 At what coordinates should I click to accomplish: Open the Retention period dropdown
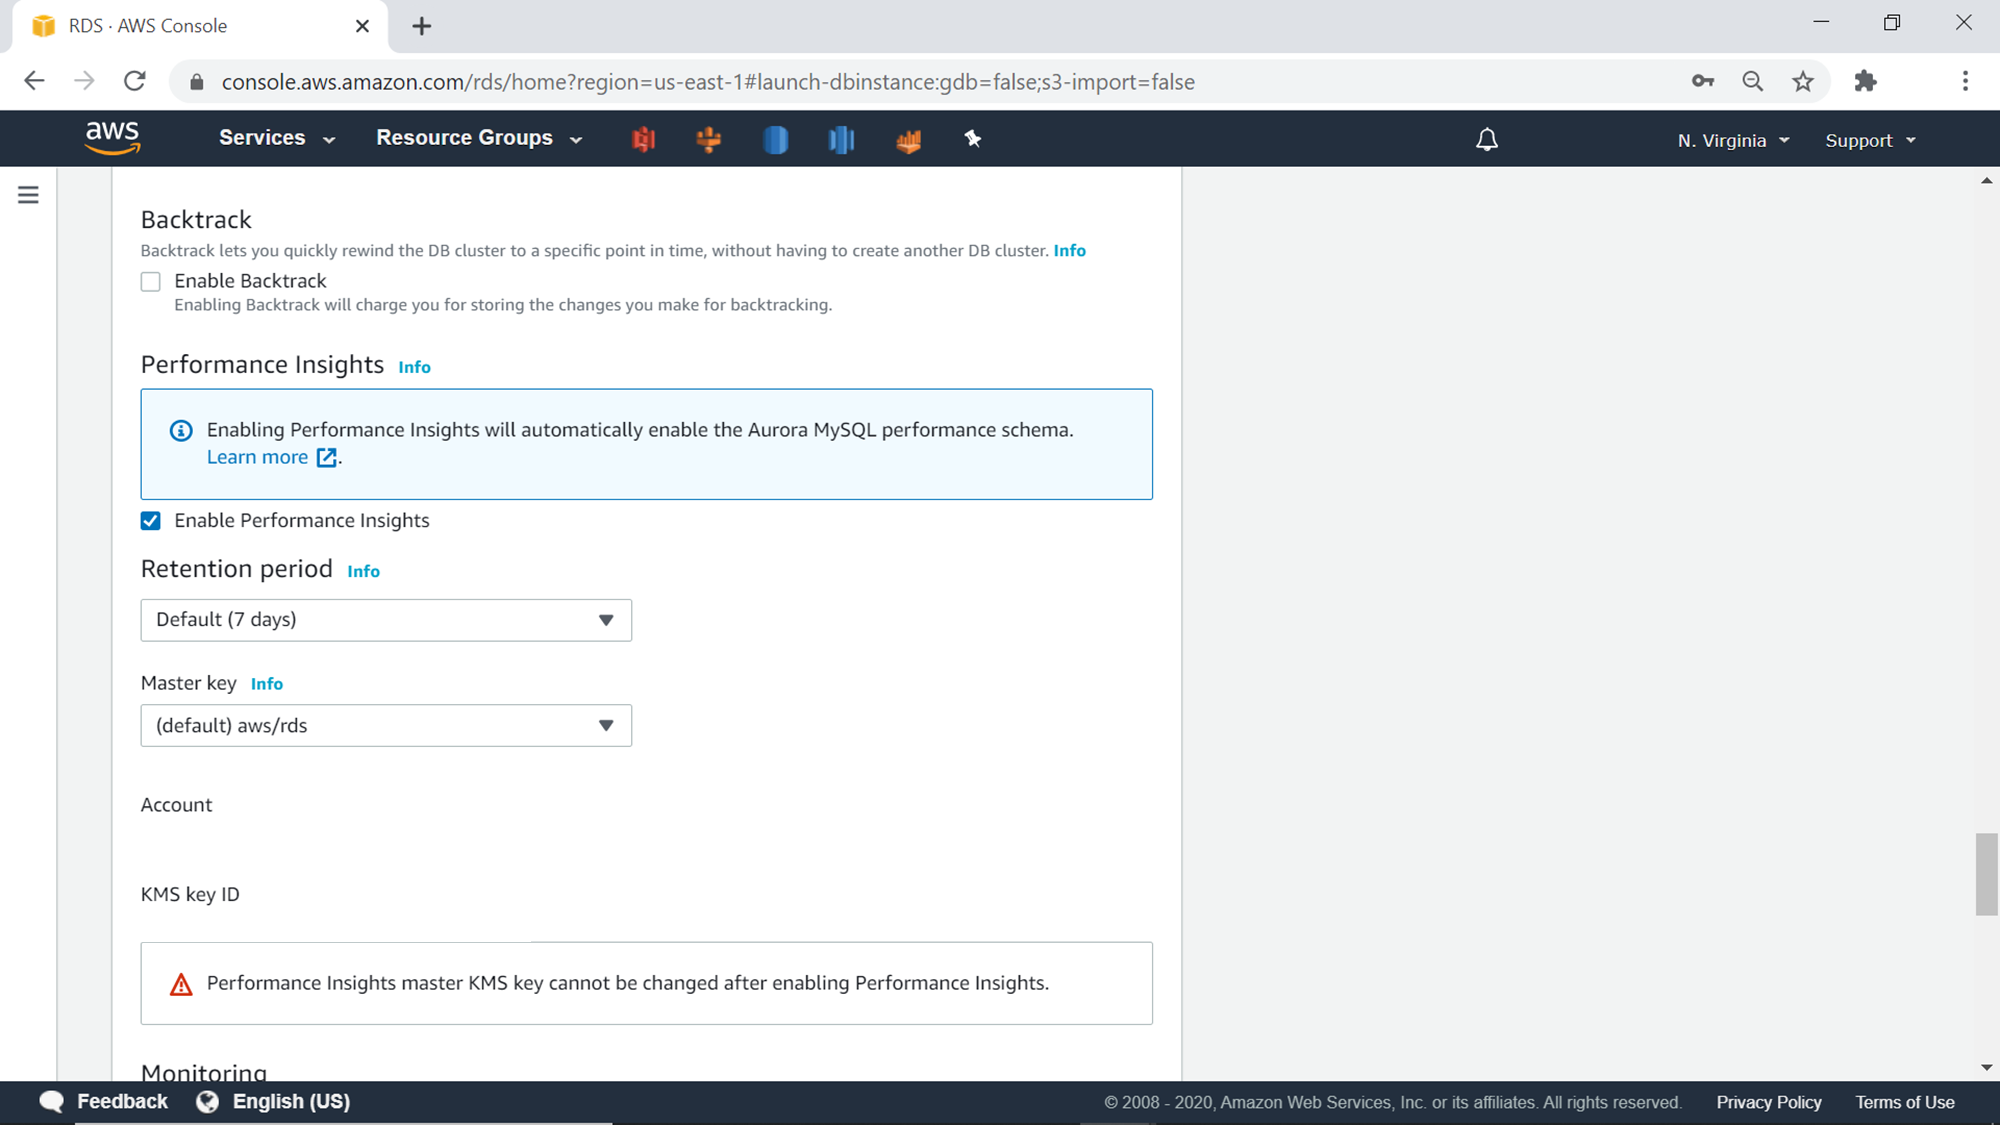point(386,620)
